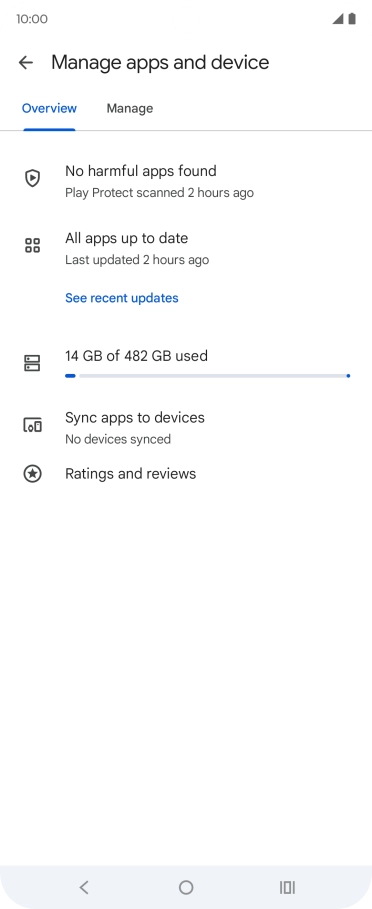372x909 pixels.
Task: Tap Play Protect scanned 2 hours ago
Action: tap(159, 192)
